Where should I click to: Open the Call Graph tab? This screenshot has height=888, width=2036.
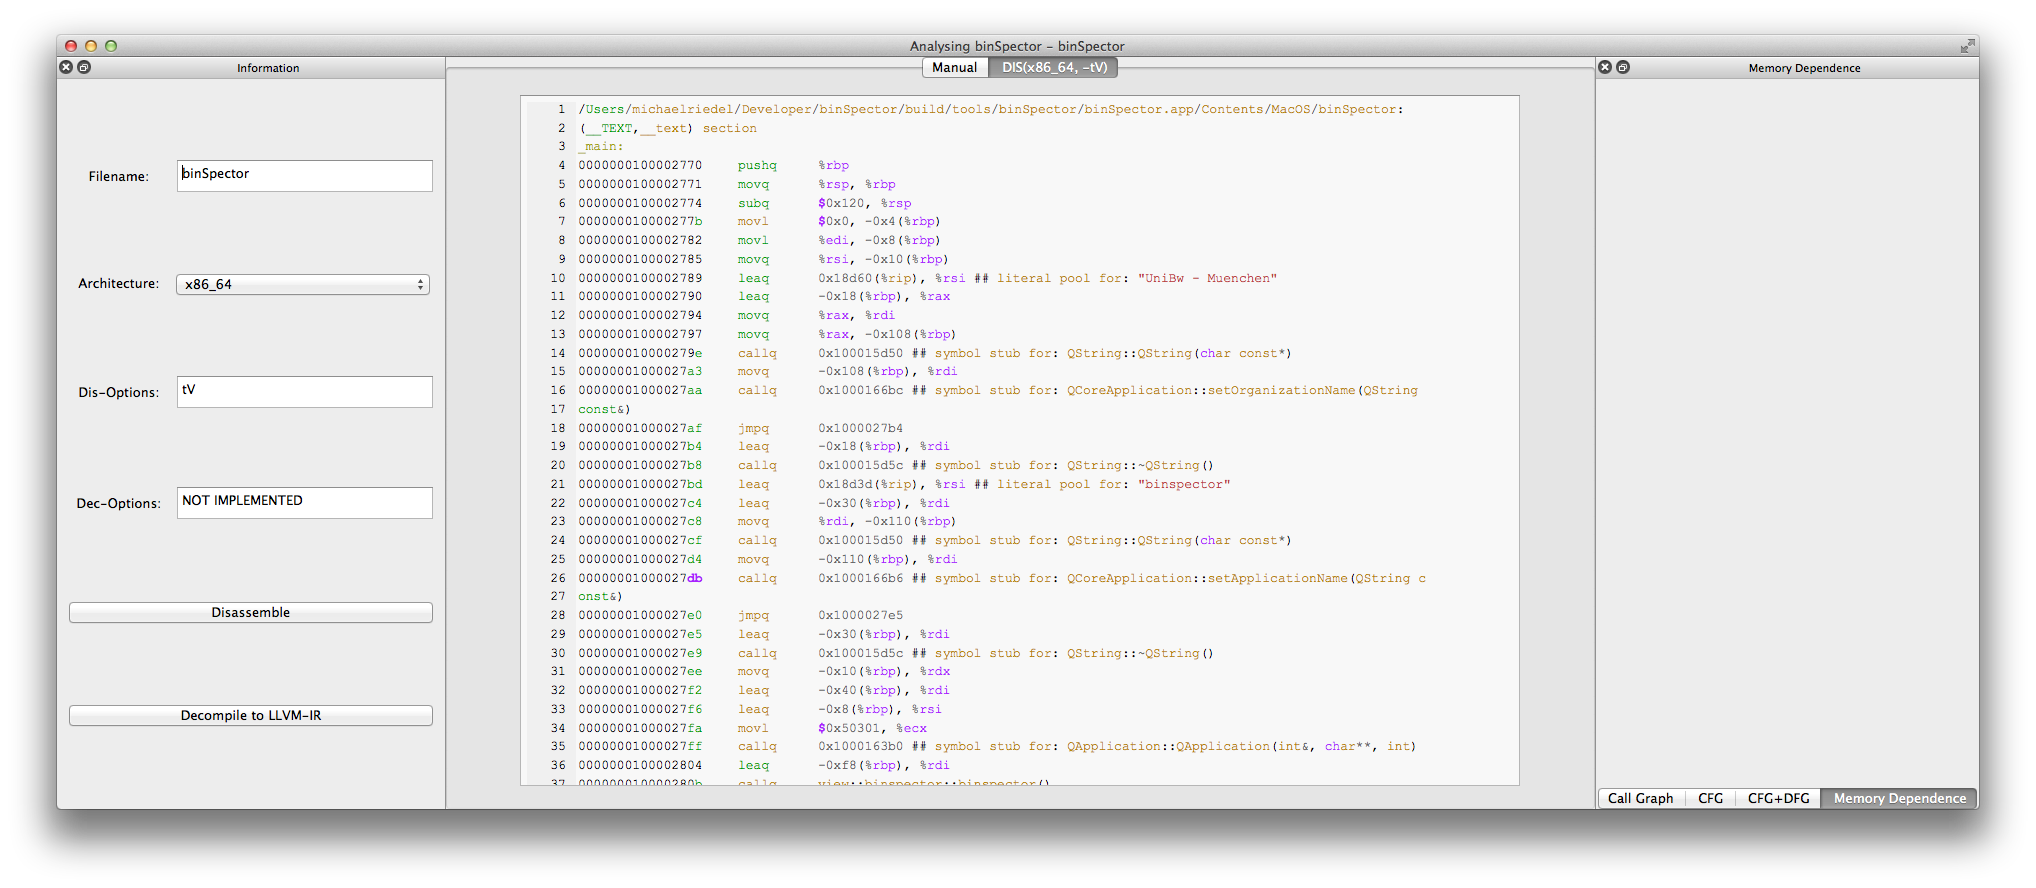point(1640,798)
